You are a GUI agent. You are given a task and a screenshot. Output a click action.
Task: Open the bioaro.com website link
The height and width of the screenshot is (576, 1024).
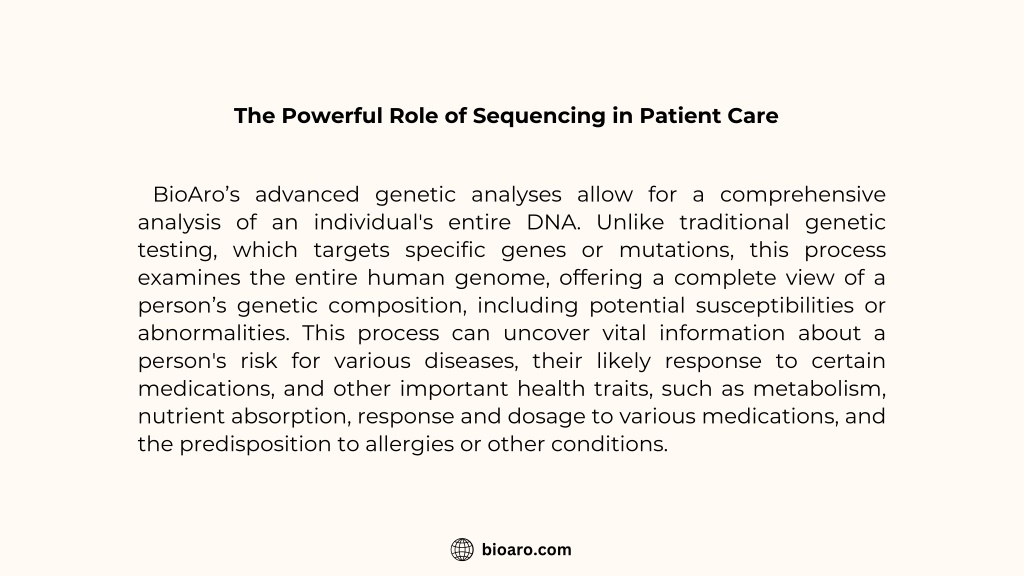point(526,550)
